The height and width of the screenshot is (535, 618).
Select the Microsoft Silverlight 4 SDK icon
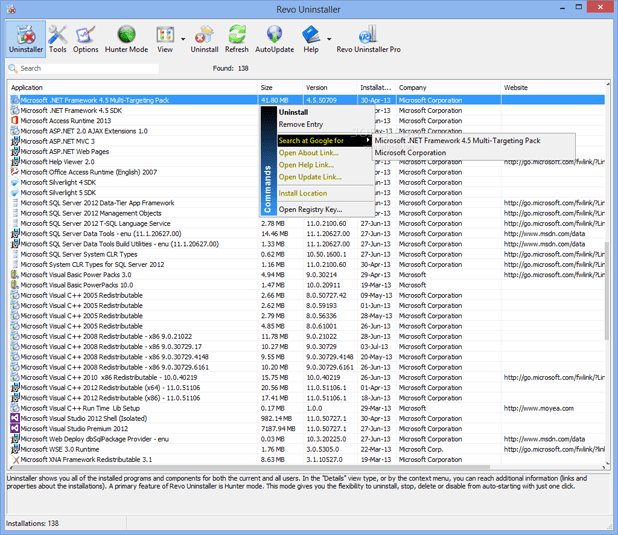pyautogui.click(x=15, y=182)
